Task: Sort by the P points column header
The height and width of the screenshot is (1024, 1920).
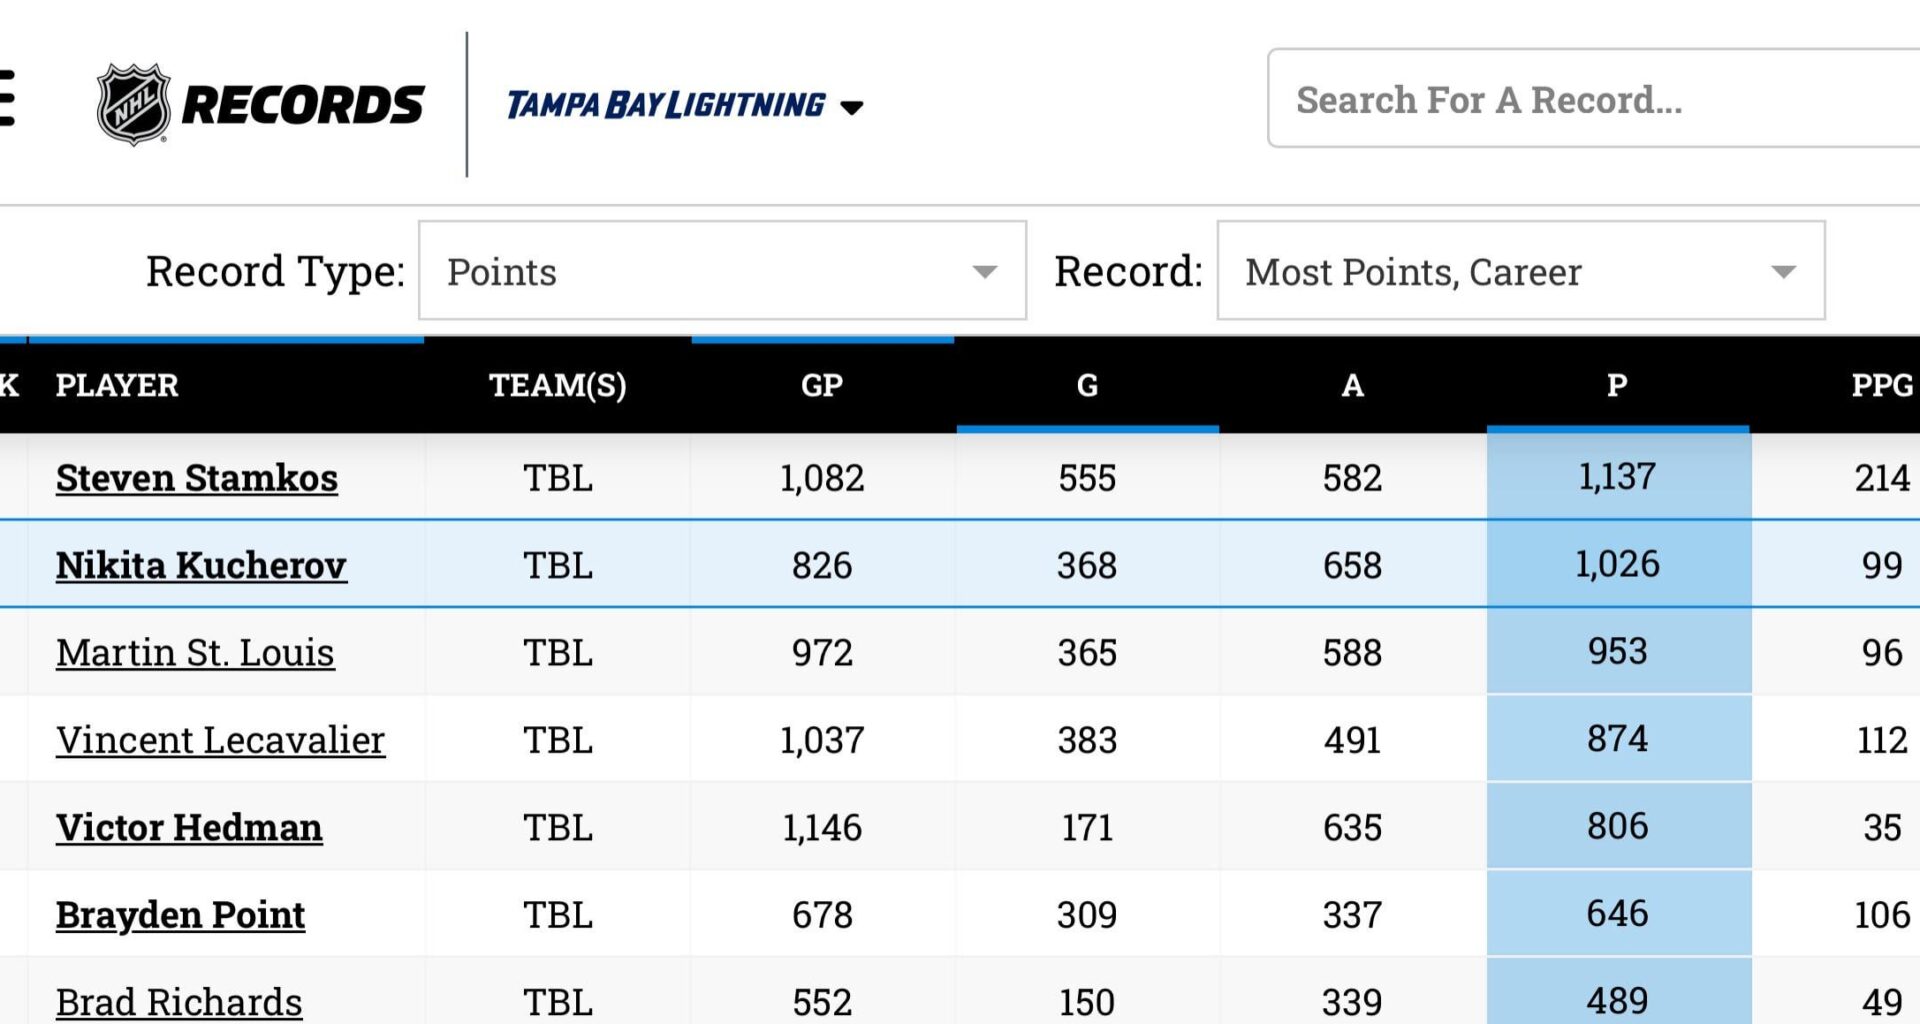Action: point(1617,385)
